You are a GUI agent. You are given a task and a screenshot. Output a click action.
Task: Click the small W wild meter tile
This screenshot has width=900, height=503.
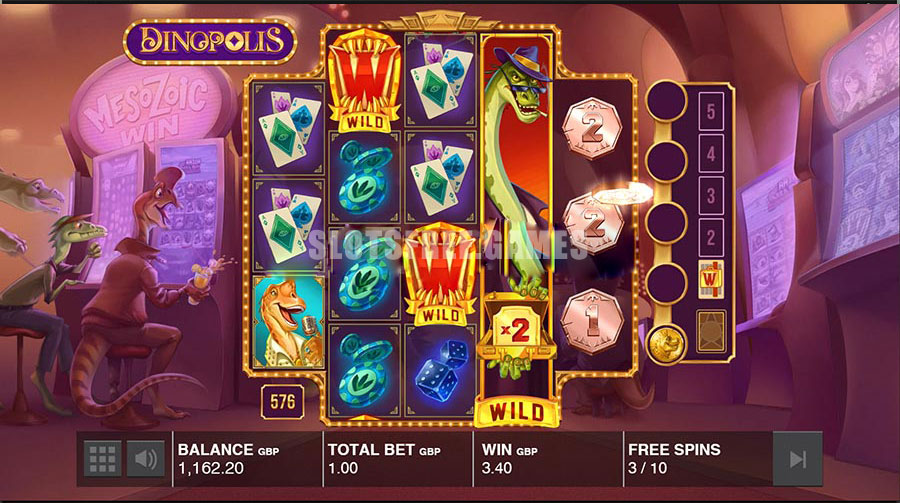pos(711,280)
